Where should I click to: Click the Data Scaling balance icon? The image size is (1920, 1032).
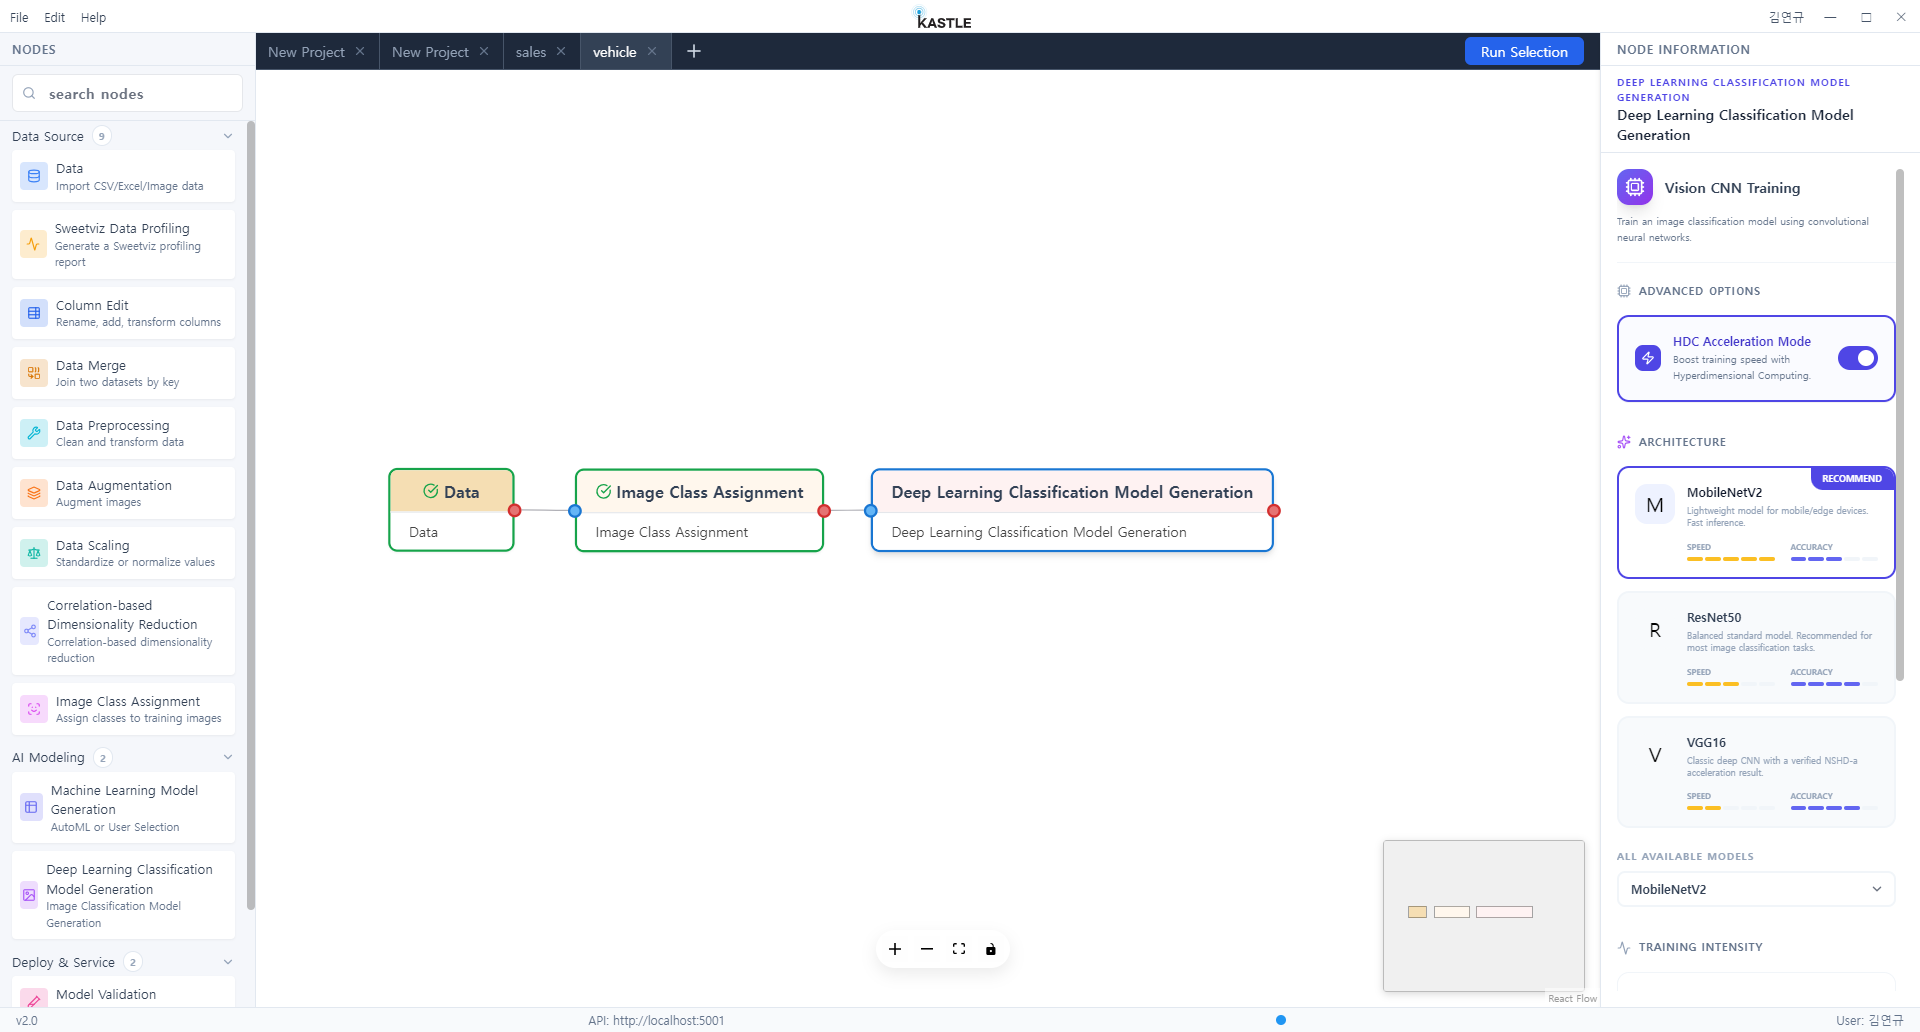pyautogui.click(x=34, y=553)
